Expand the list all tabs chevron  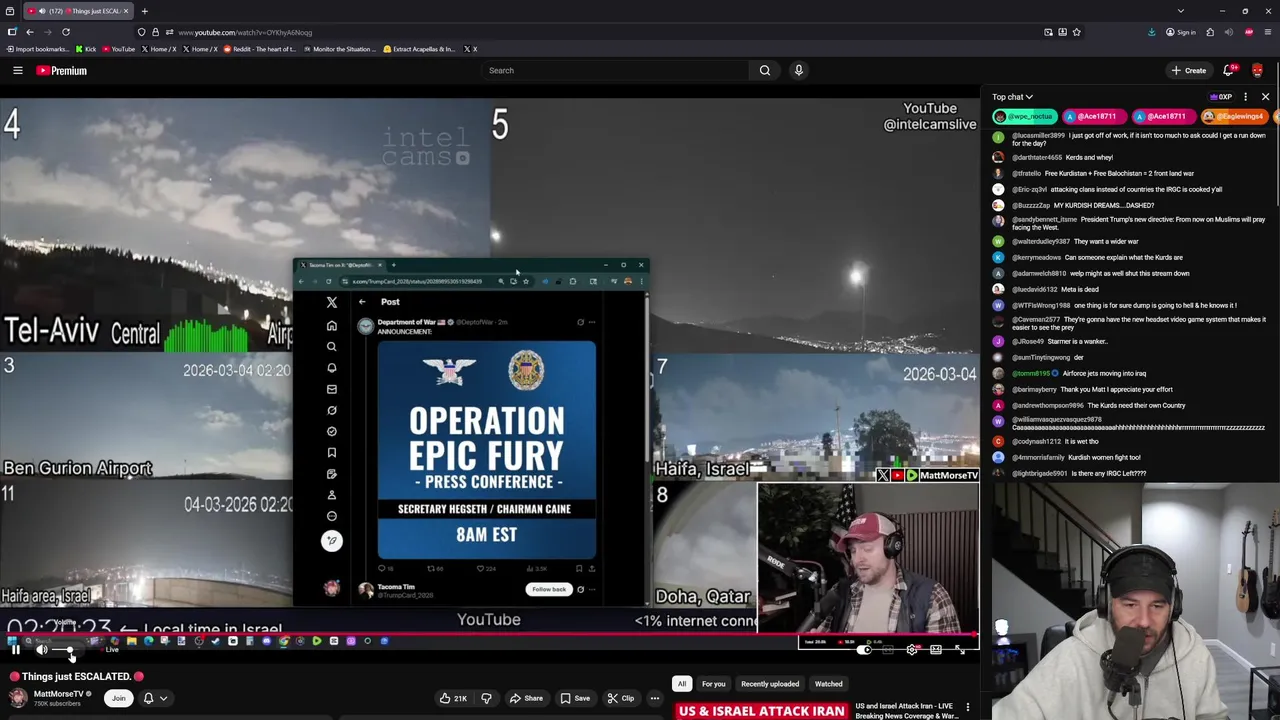pos(1181,11)
